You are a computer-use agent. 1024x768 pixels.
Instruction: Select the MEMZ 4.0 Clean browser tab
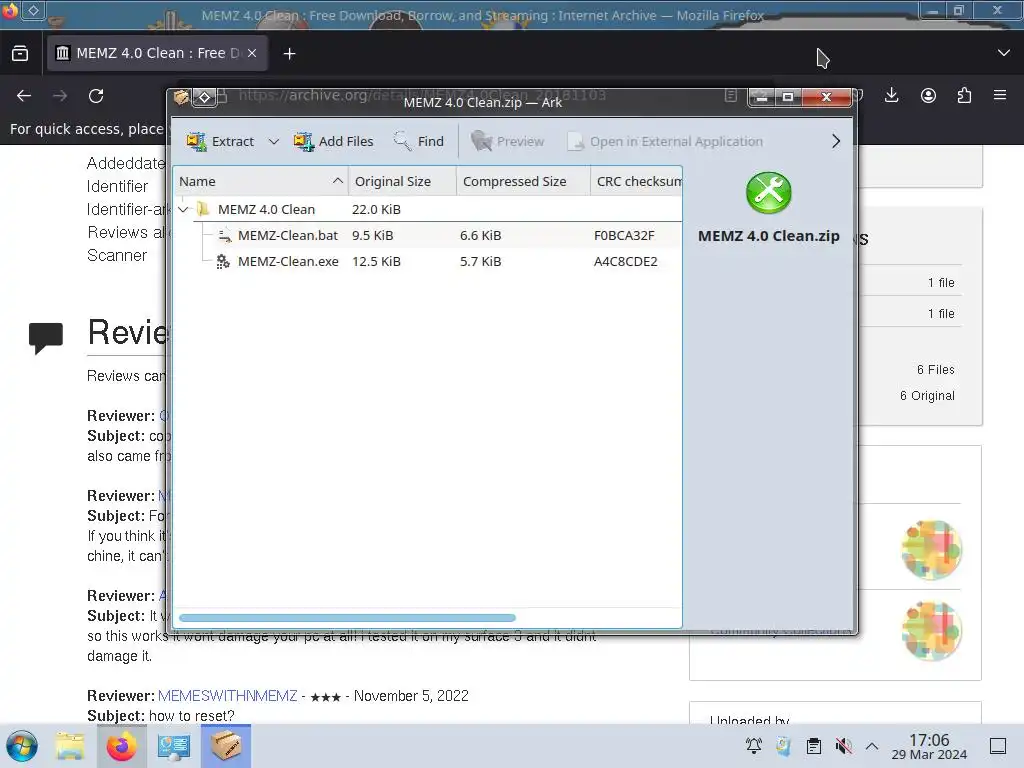[x=157, y=54]
